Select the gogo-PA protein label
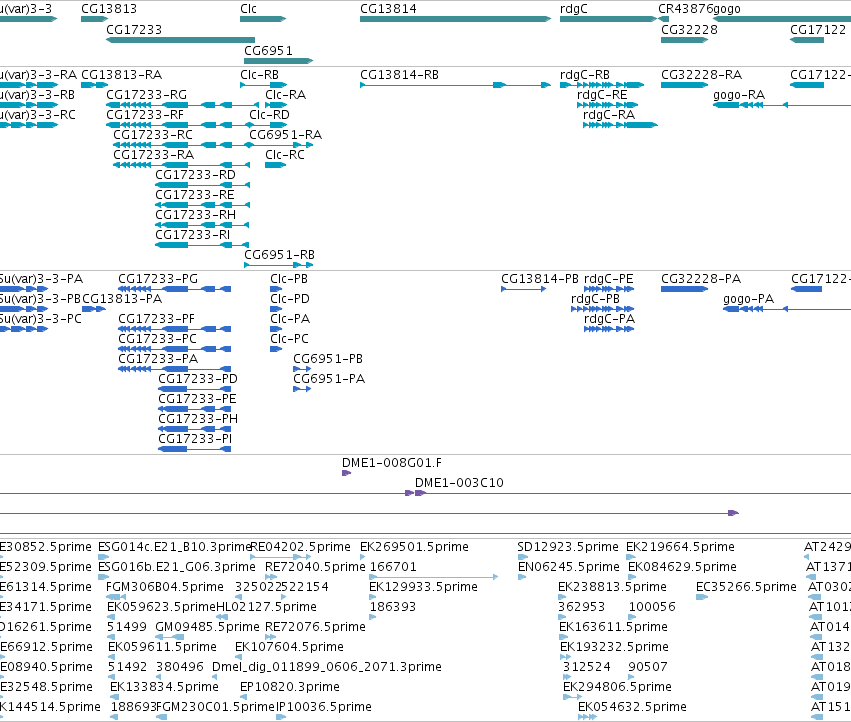Screen dimensions: 851x722 point(748,299)
